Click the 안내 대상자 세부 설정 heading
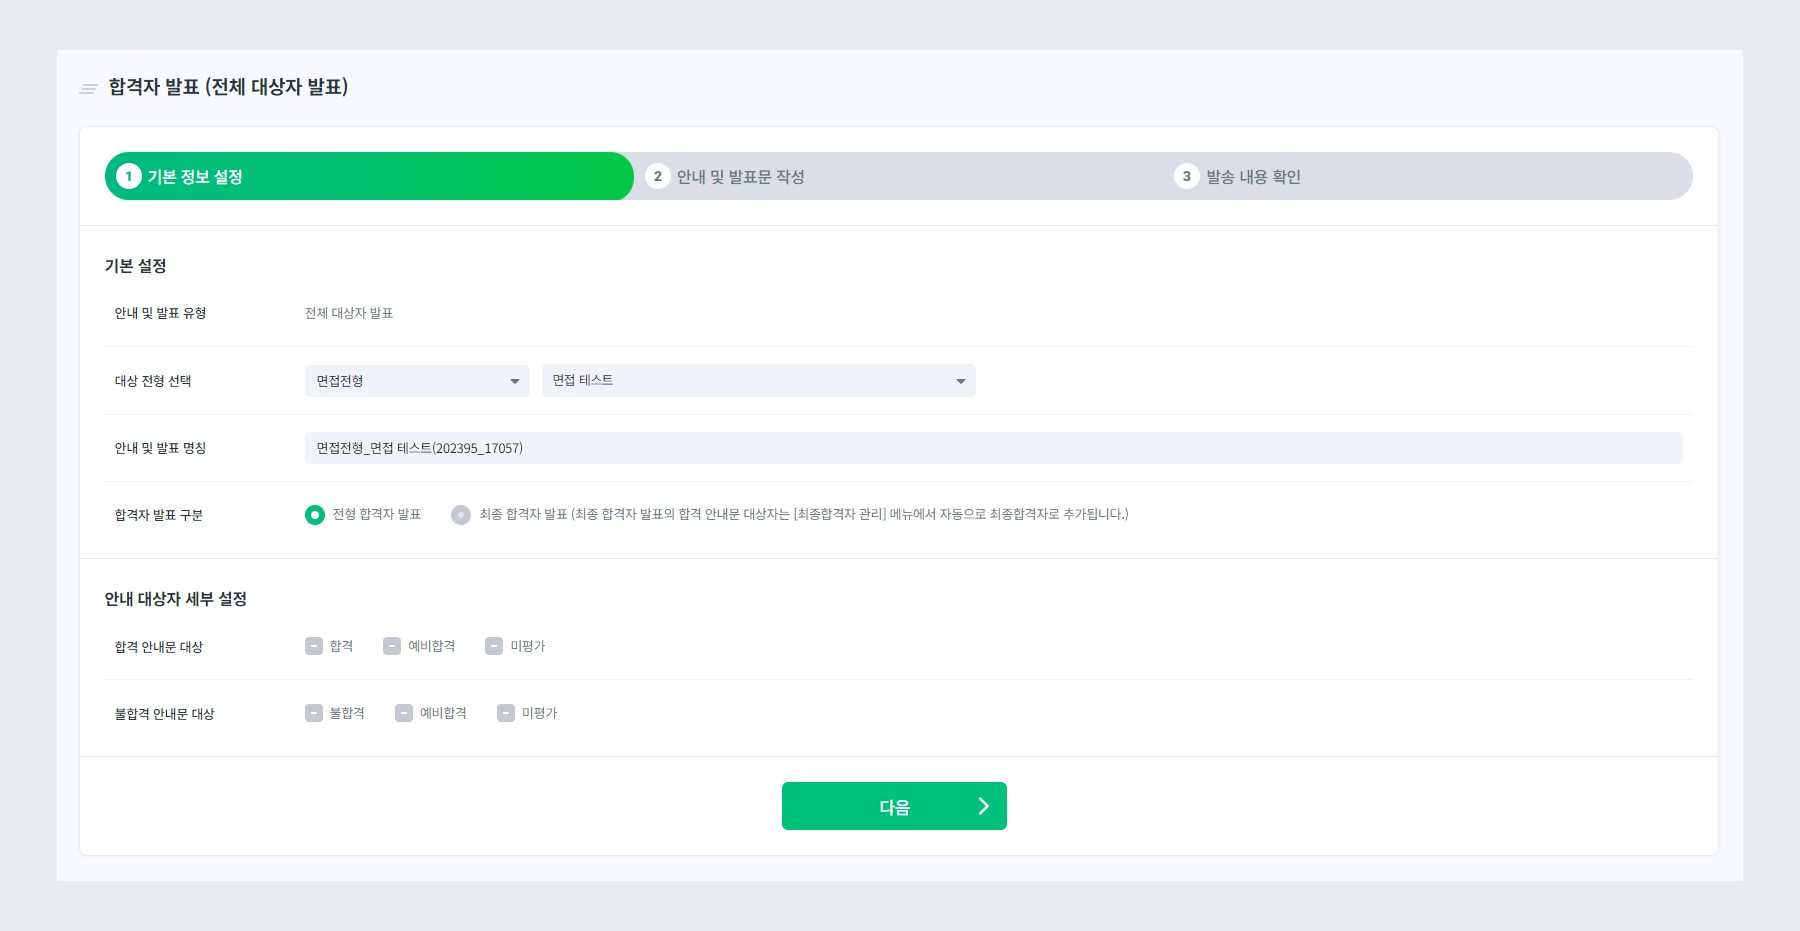Viewport: 1800px width, 931px height. (x=175, y=599)
